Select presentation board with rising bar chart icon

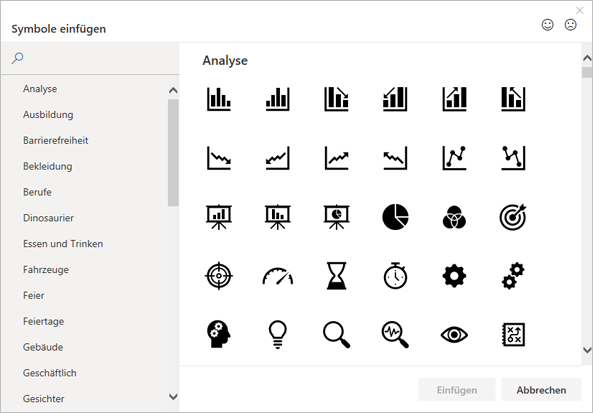coord(219,217)
